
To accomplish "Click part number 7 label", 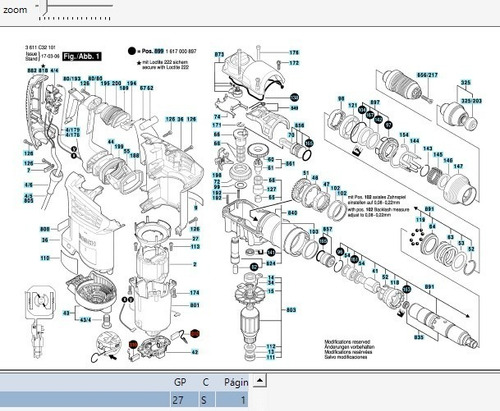I will pos(29,170).
